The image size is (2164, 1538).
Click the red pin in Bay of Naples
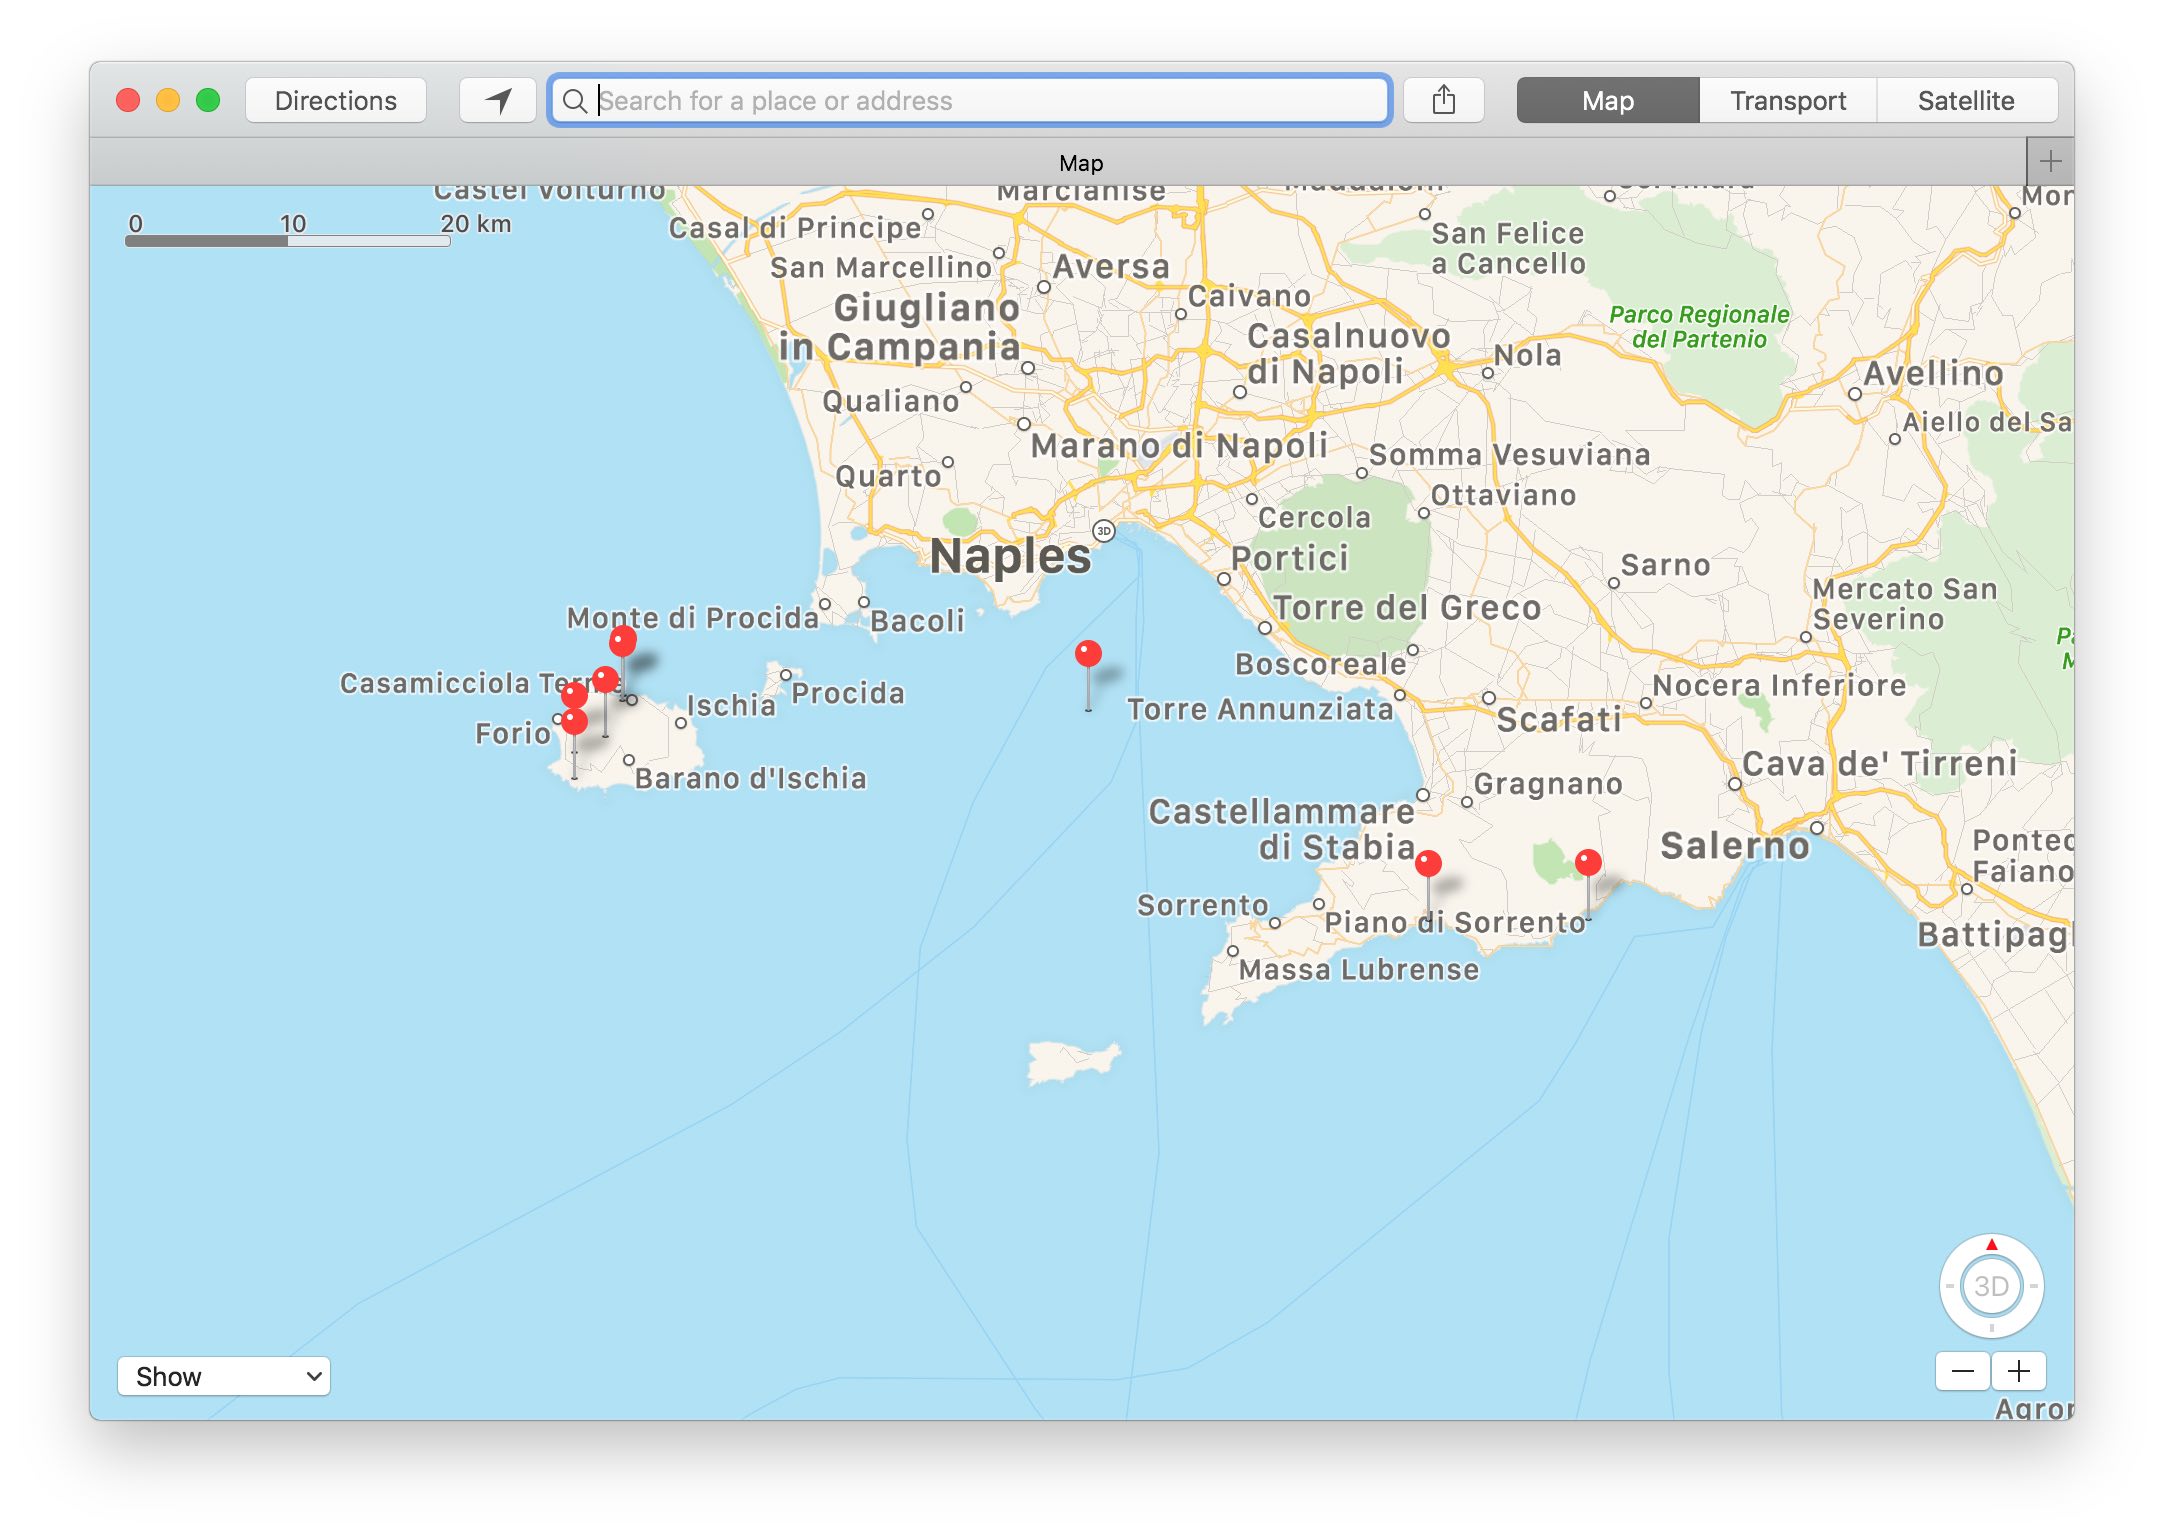1088,654
